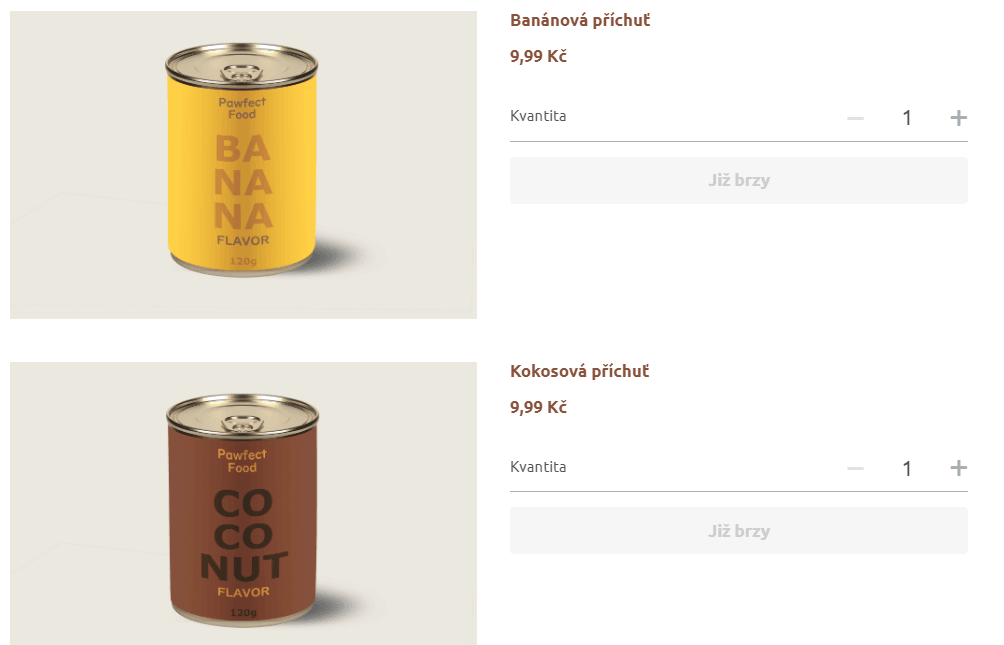
Task: Decrease quantity for Kokosová příchuť
Action: pyautogui.click(x=855, y=468)
